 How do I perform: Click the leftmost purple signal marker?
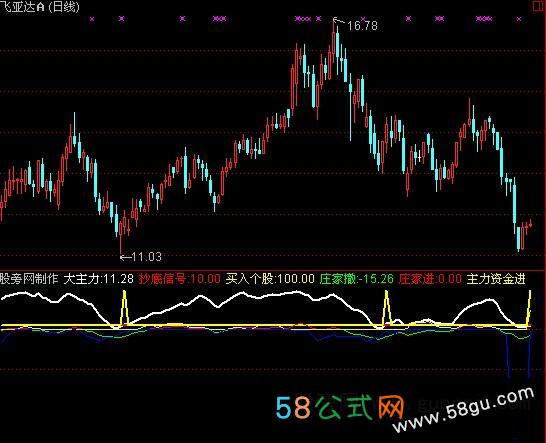tap(92, 19)
